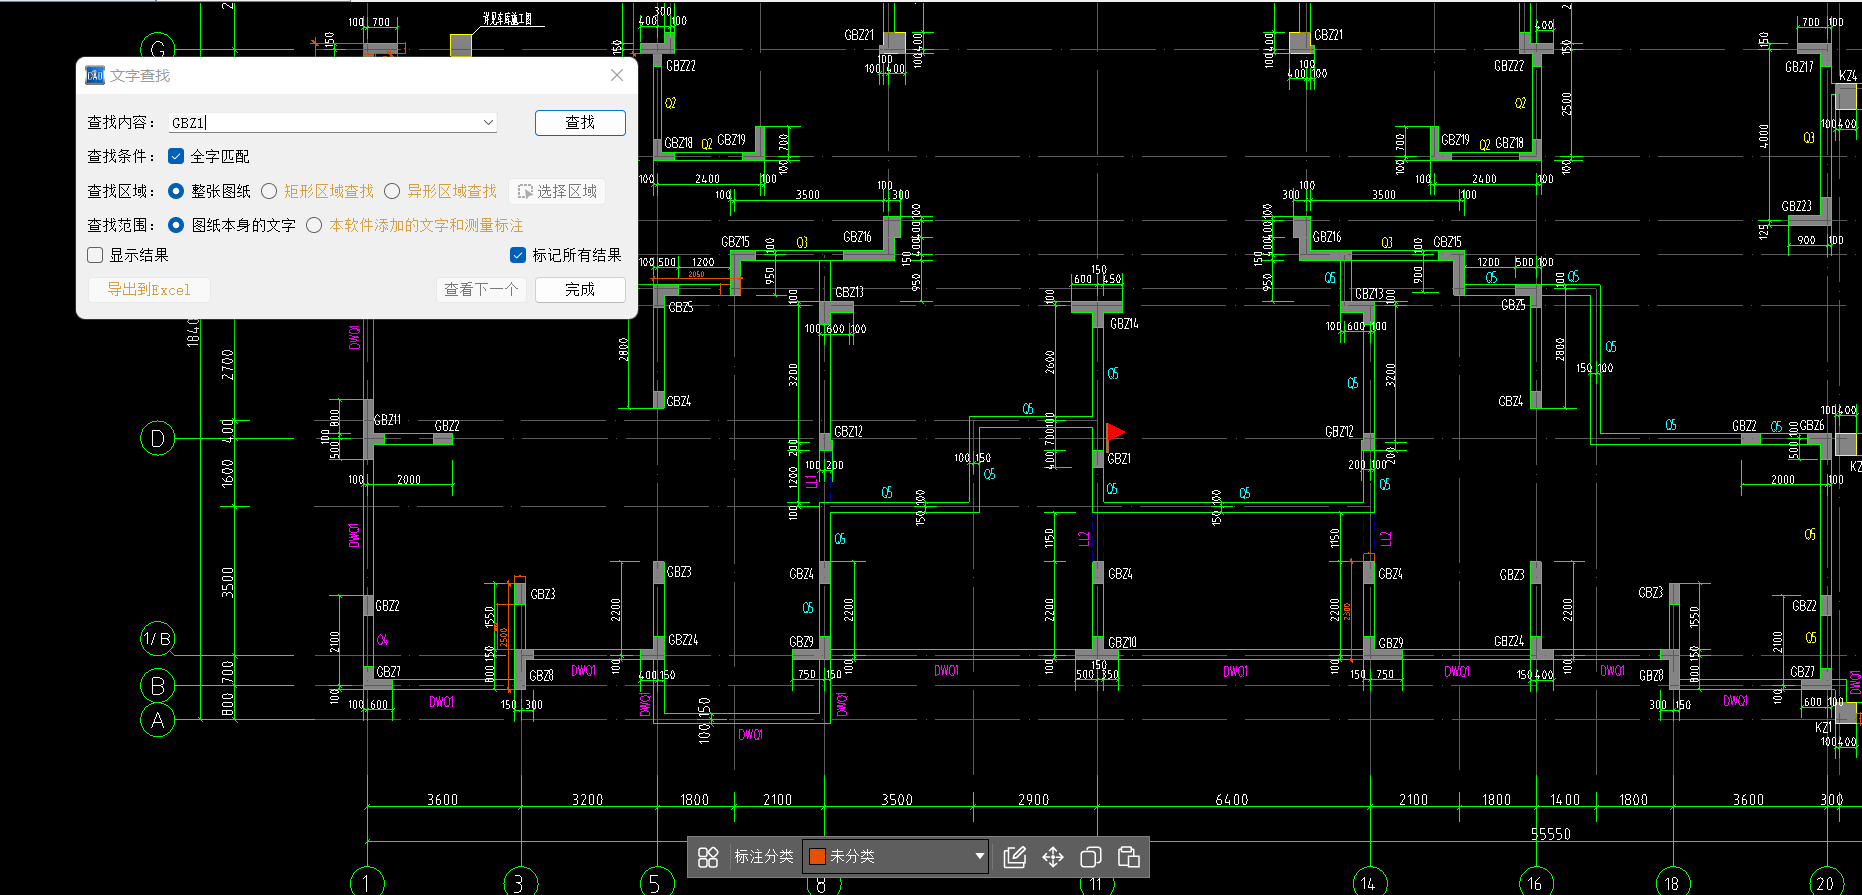Click the 完成 button

(x=580, y=289)
